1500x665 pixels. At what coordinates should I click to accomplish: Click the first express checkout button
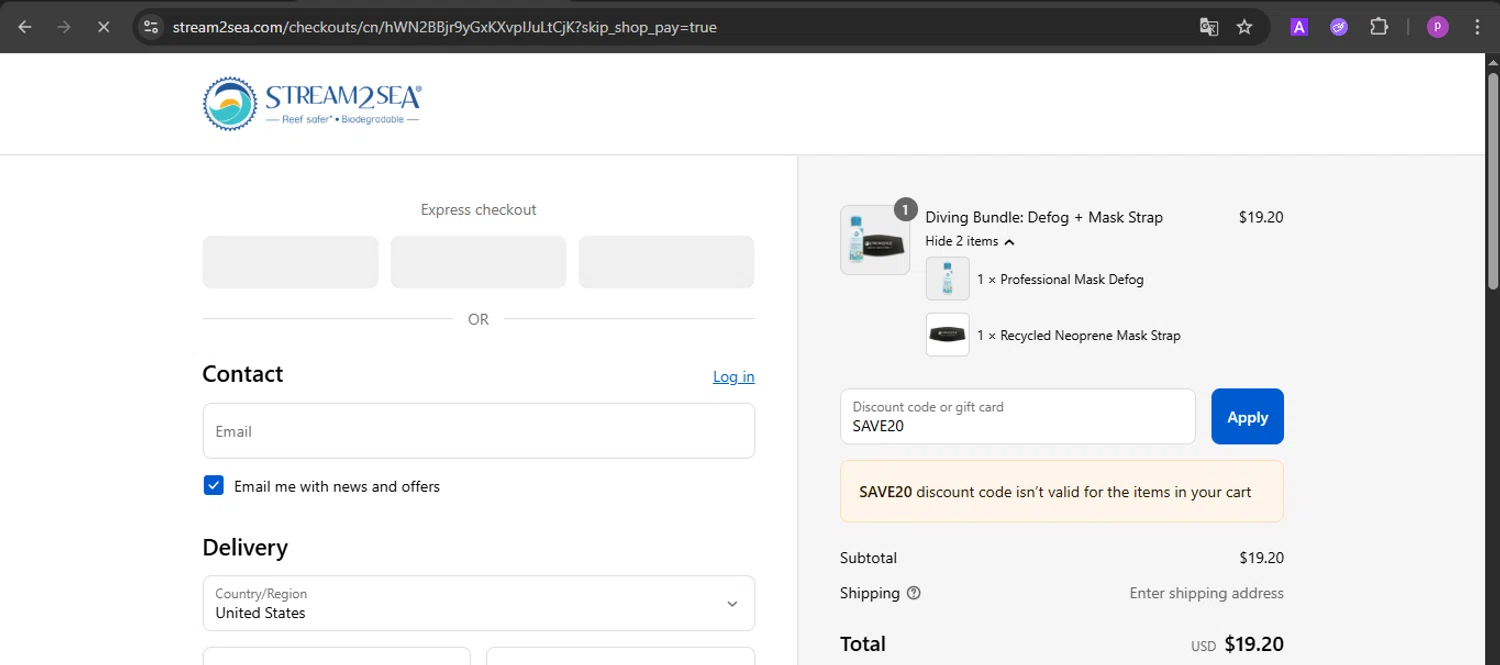(290, 262)
